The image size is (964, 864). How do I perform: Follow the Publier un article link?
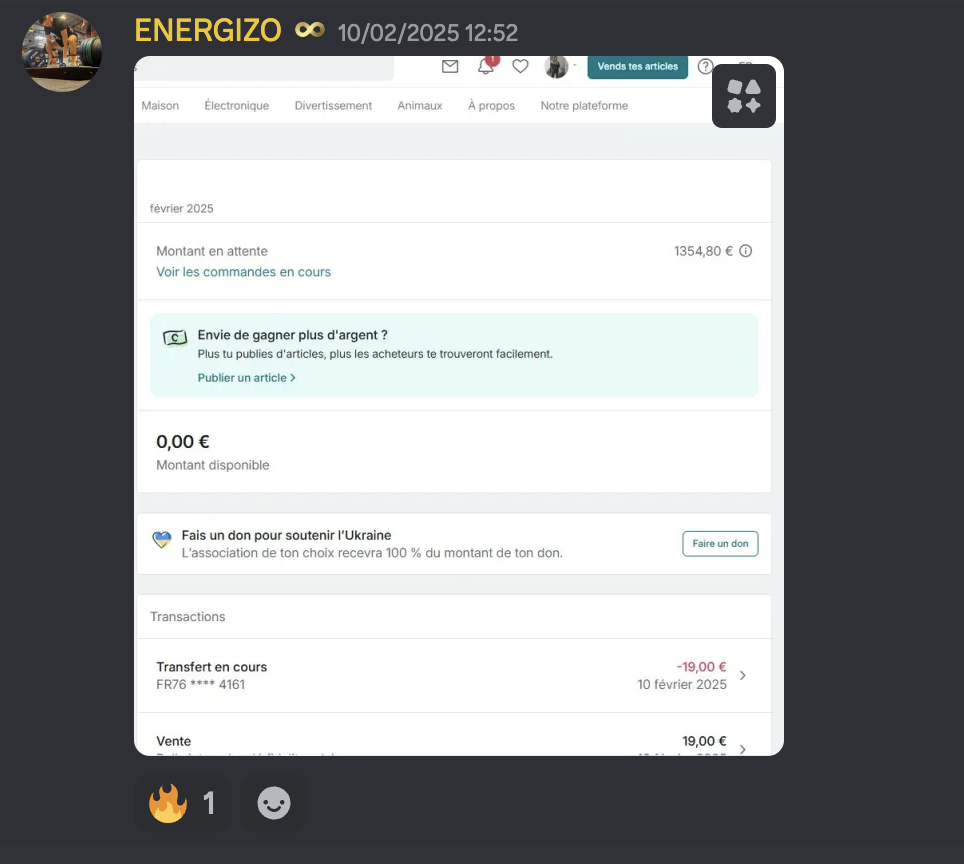coord(246,378)
